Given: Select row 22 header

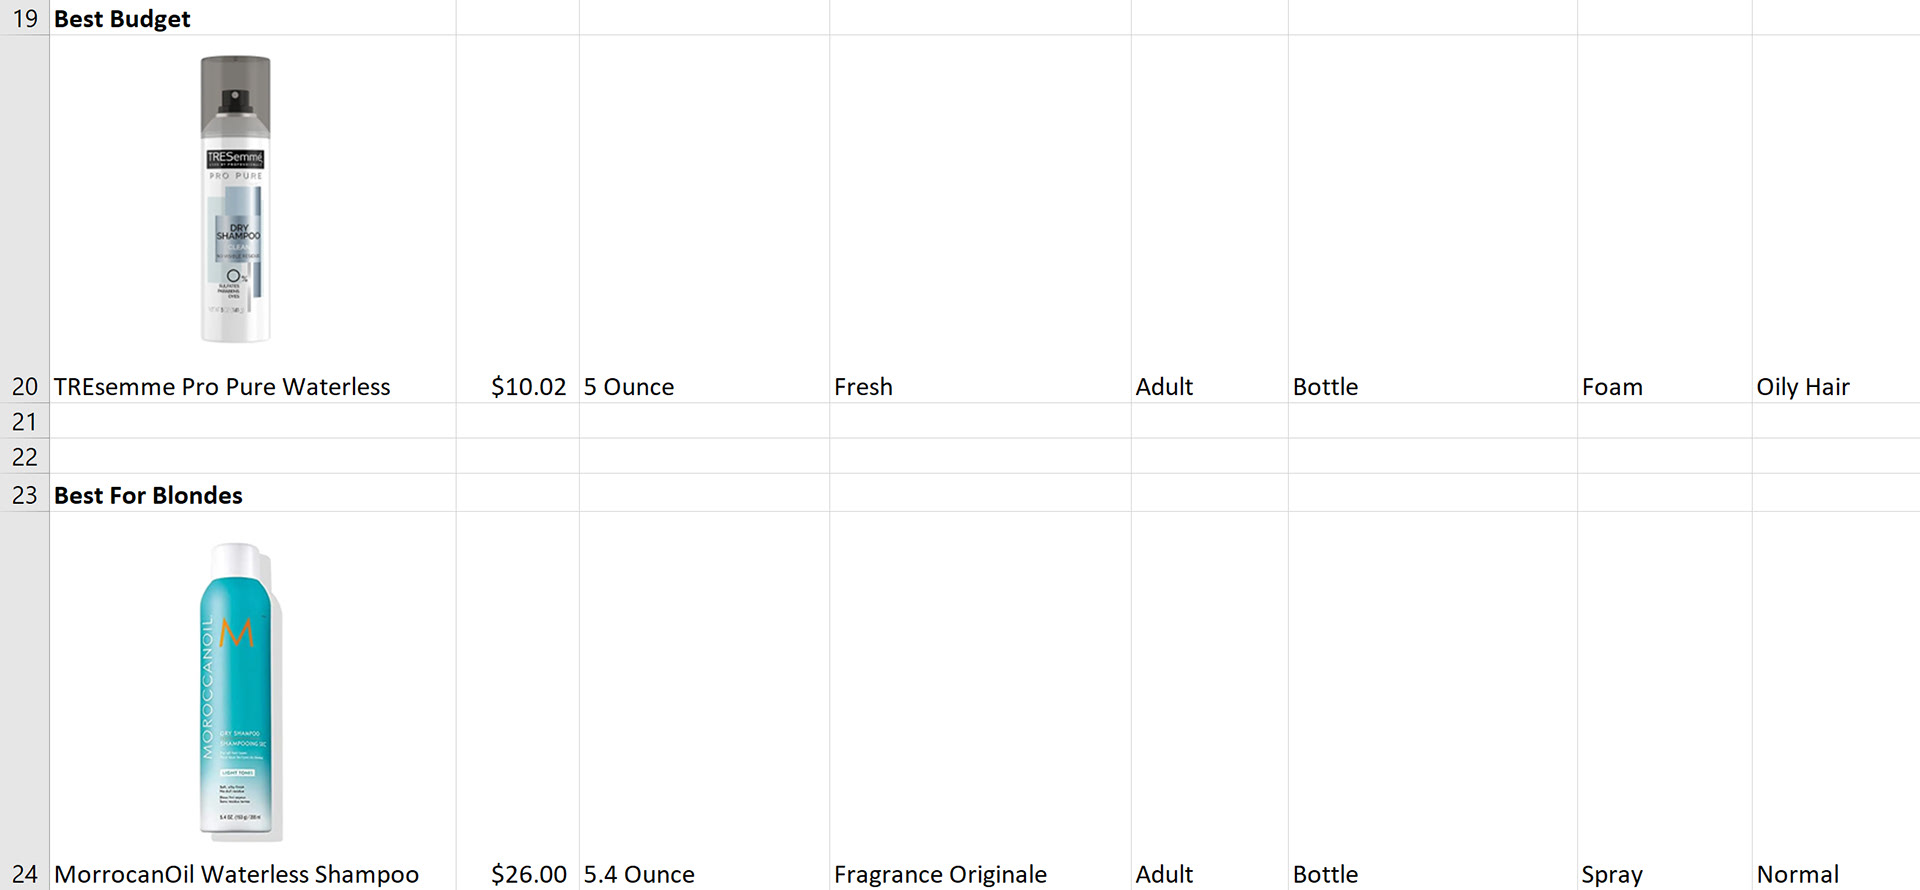Looking at the screenshot, I should (x=24, y=456).
